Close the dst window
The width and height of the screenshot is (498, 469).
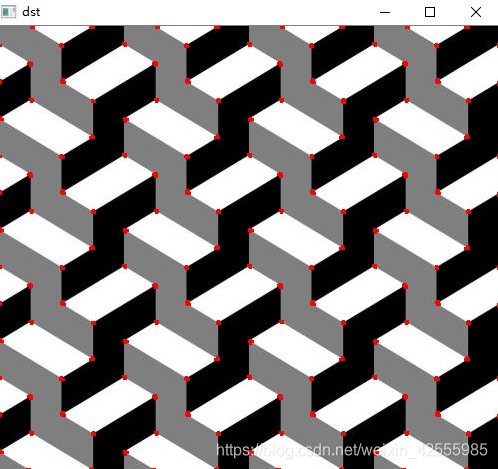pyautogui.click(x=476, y=12)
